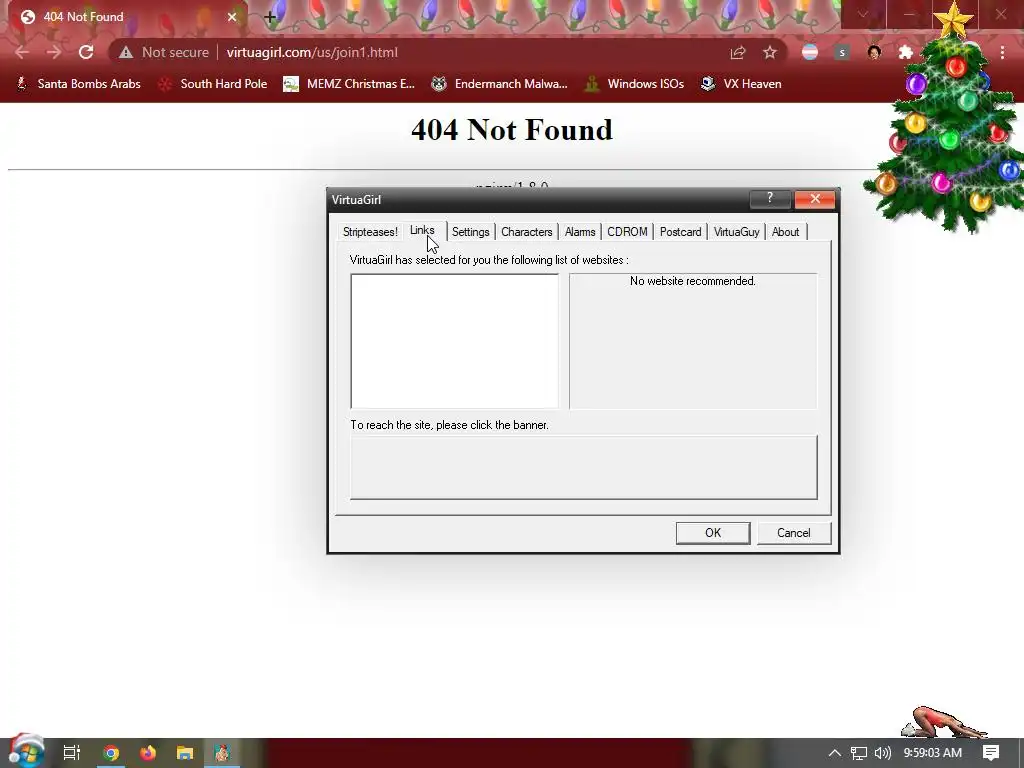Image resolution: width=1024 pixels, height=768 pixels.
Task: Open the profile avatar icon
Action: [x=874, y=52]
